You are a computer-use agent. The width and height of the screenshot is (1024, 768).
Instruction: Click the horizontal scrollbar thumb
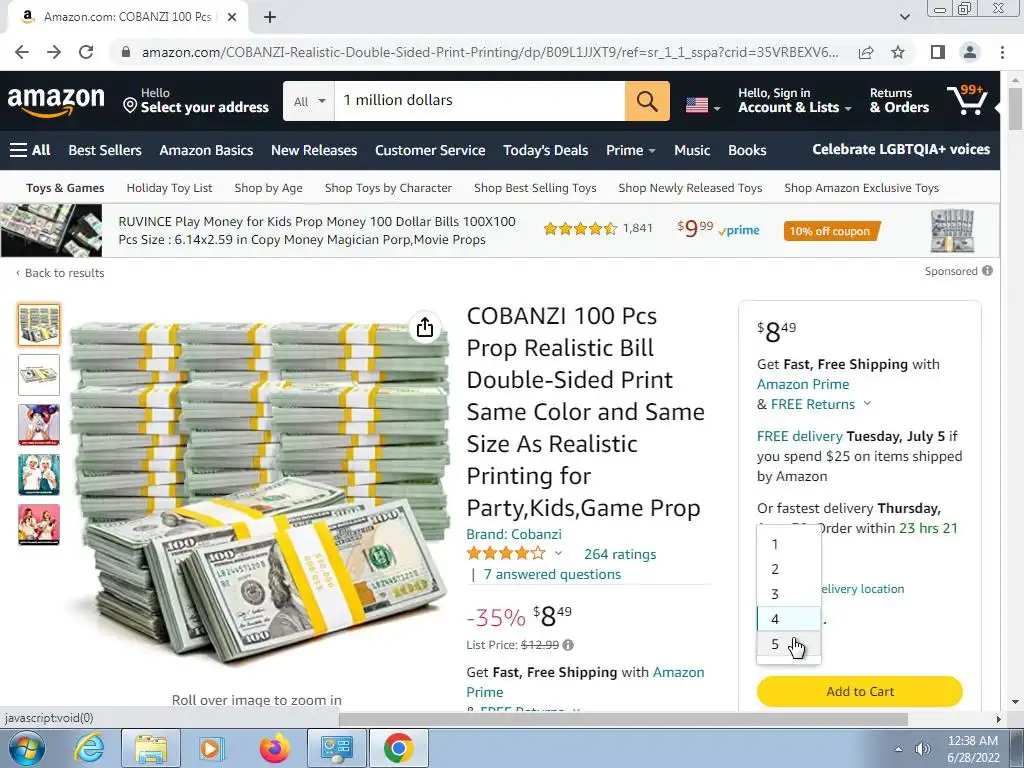tap(623, 720)
